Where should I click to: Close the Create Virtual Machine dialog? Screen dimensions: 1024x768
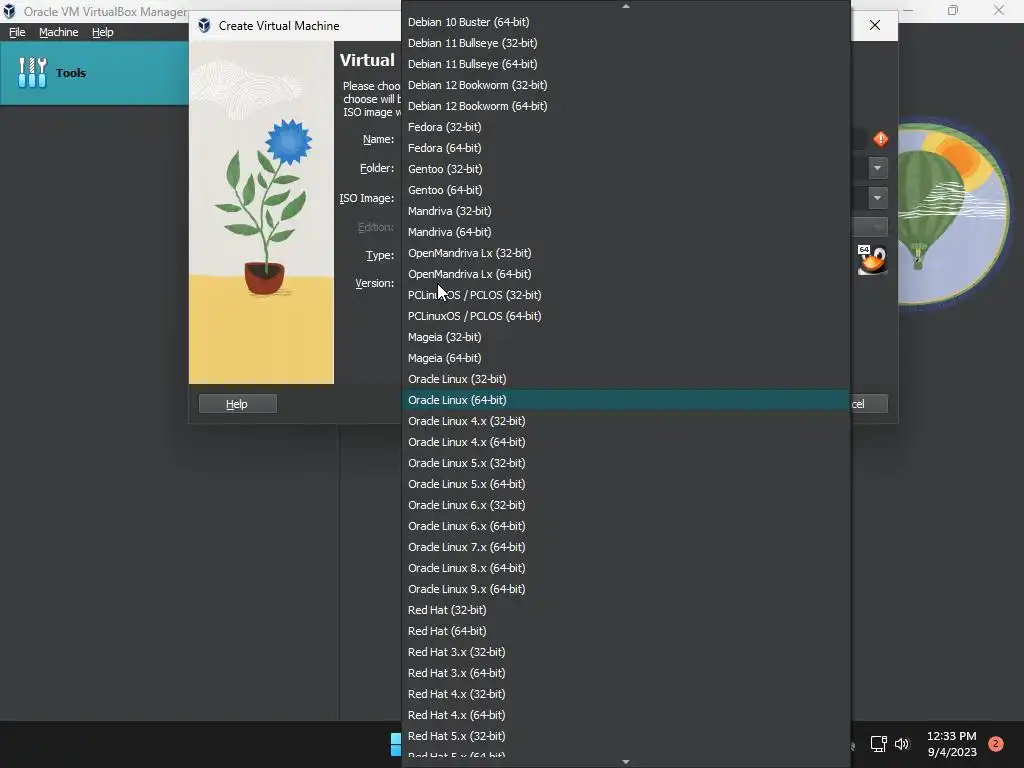tap(875, 25)
